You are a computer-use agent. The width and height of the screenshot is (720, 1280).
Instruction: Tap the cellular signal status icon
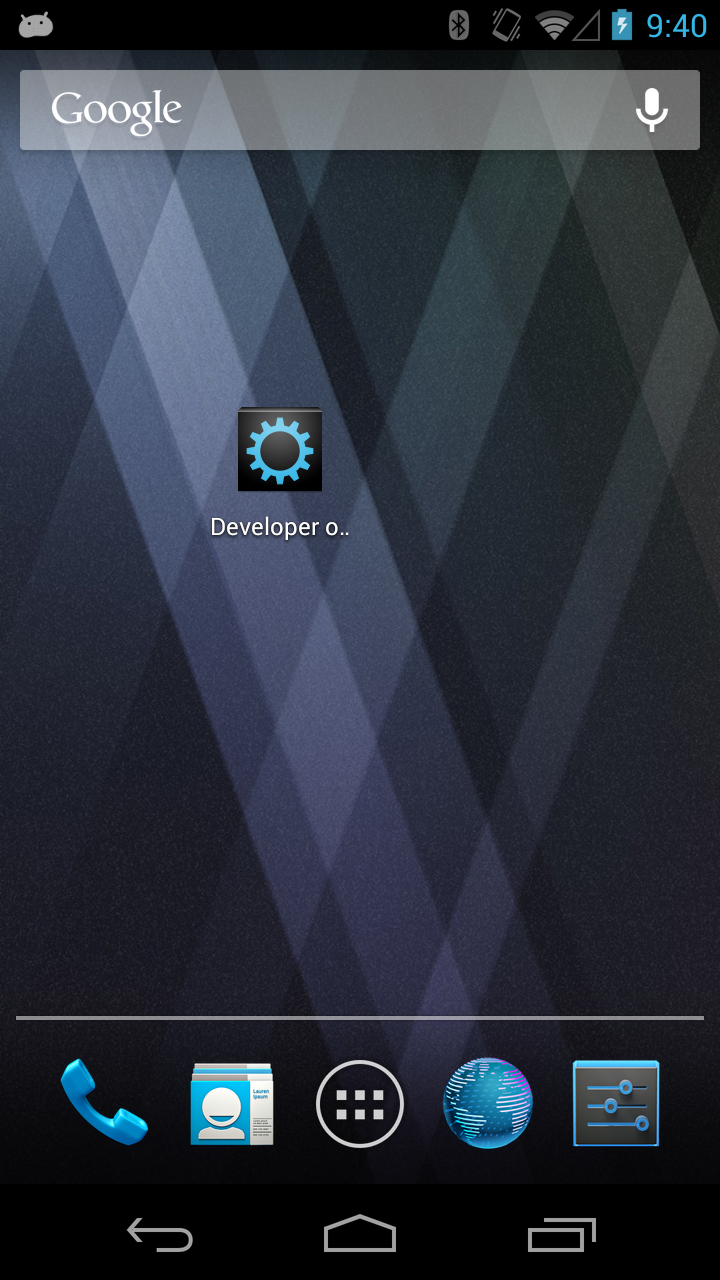[586, 25]
